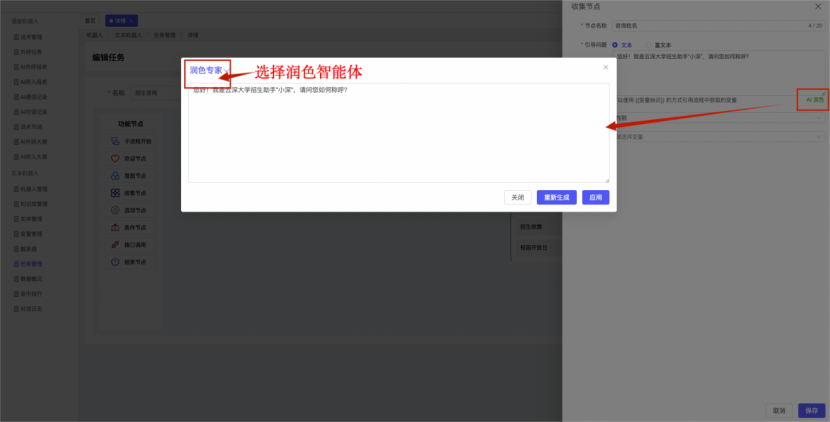Apply polished text with 应用 button
The width and height of the screenshot is (830, 422).
coord(595,198)
